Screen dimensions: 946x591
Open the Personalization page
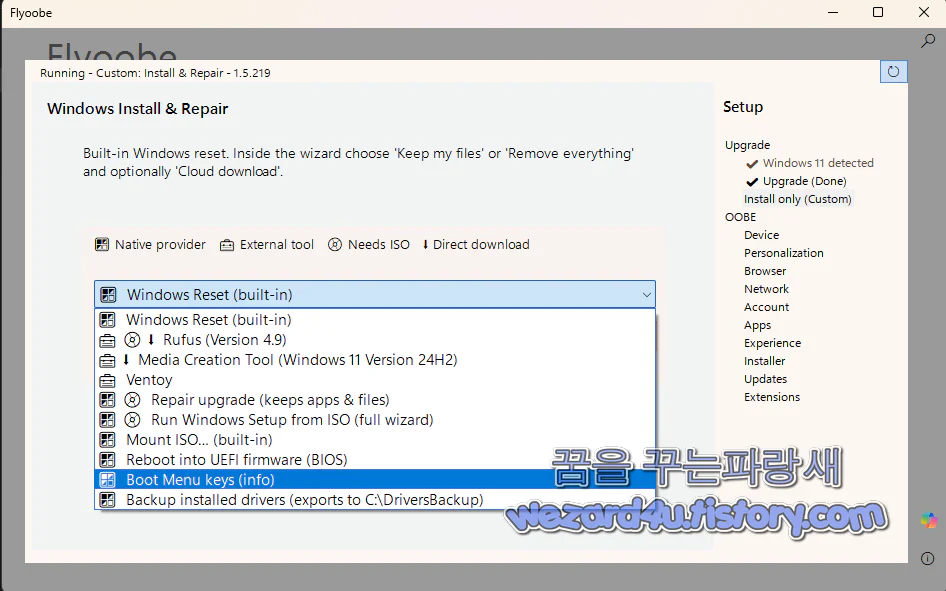tap(784, 253)
